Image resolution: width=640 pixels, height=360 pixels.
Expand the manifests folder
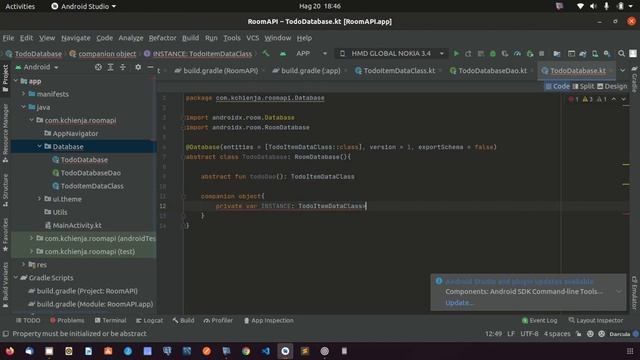[24, 94]
